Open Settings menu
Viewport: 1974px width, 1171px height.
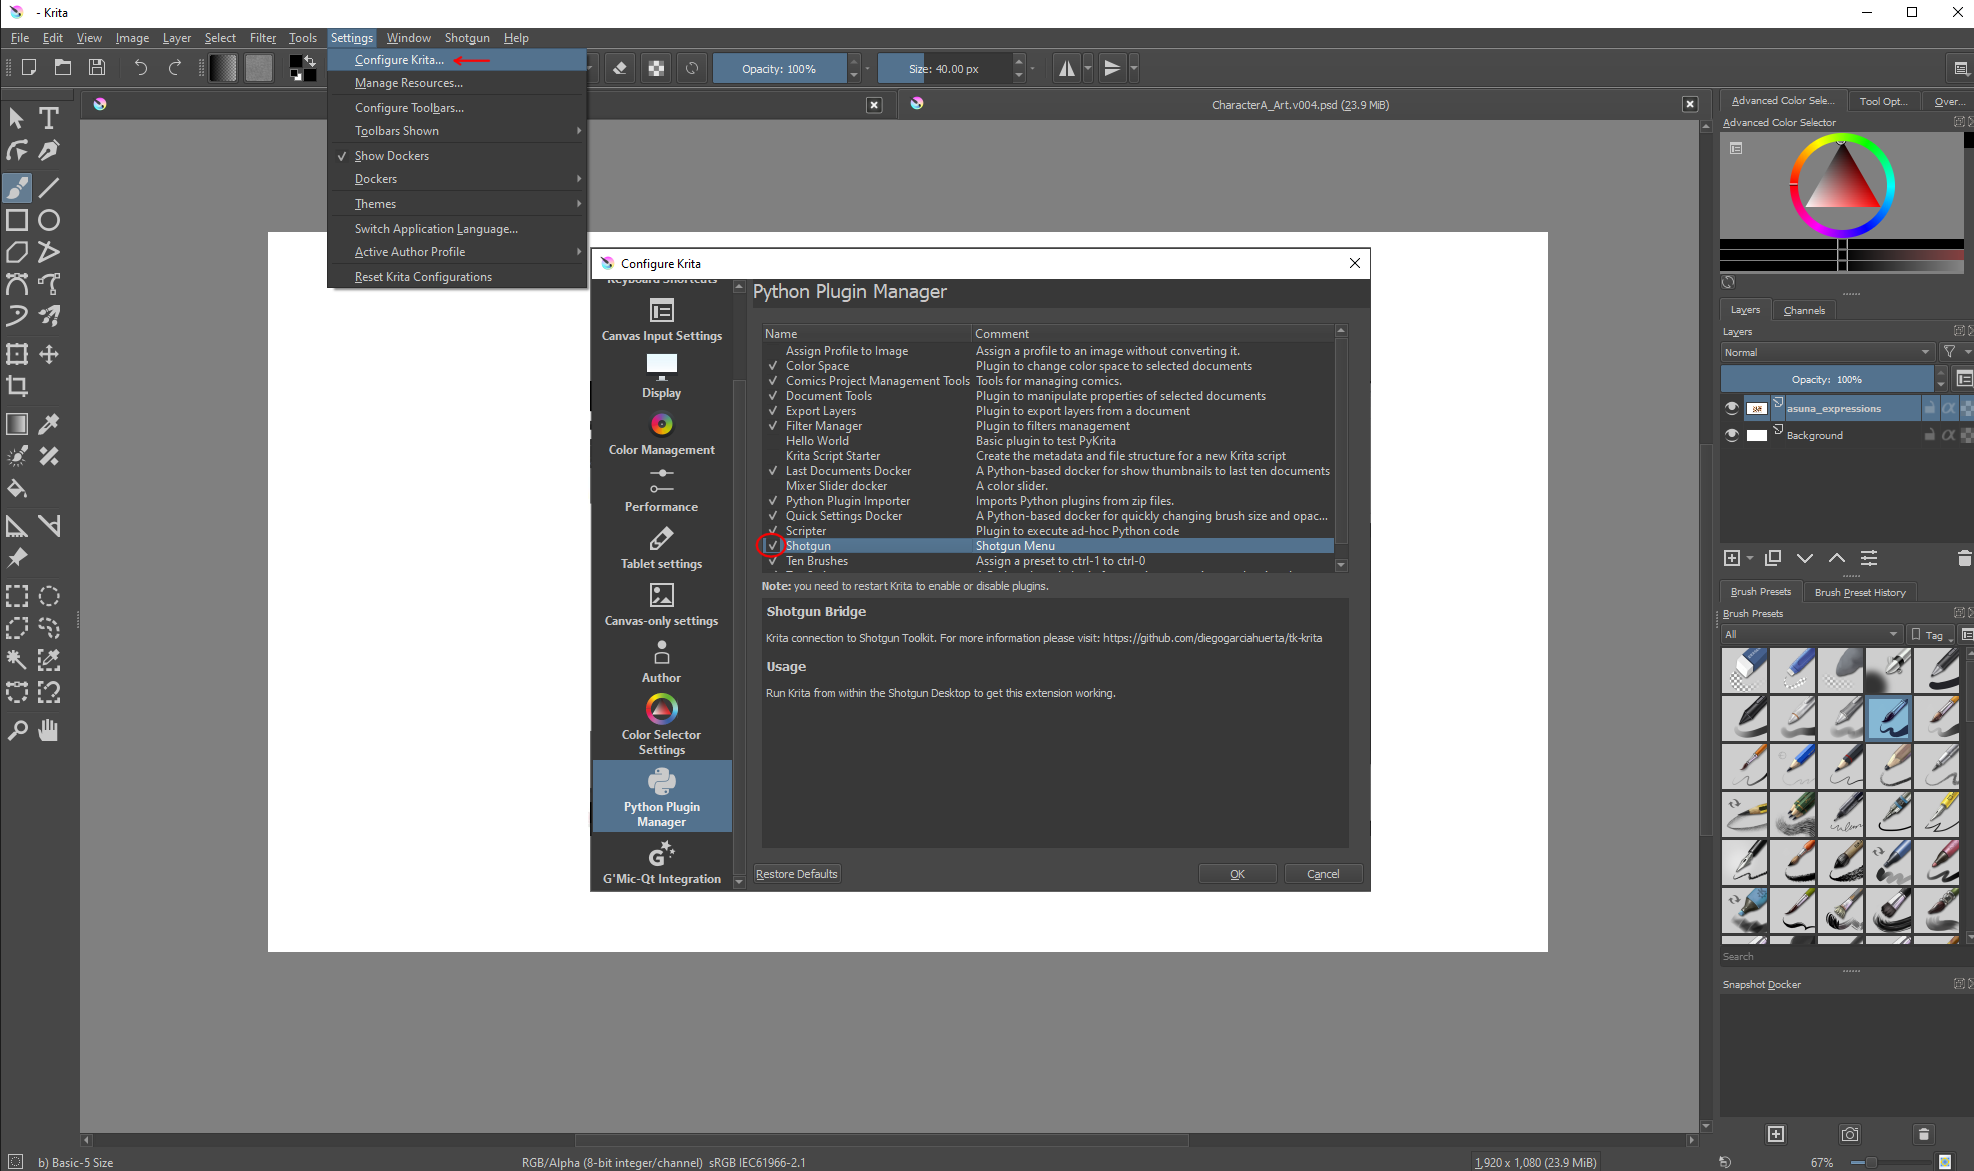[x=351, y=38]
